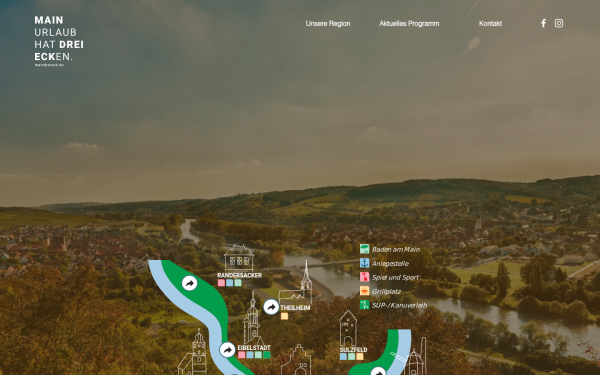Click the Randersacker building illustration
The width and height of the screenshot is (600, 375).
(239, 258)
